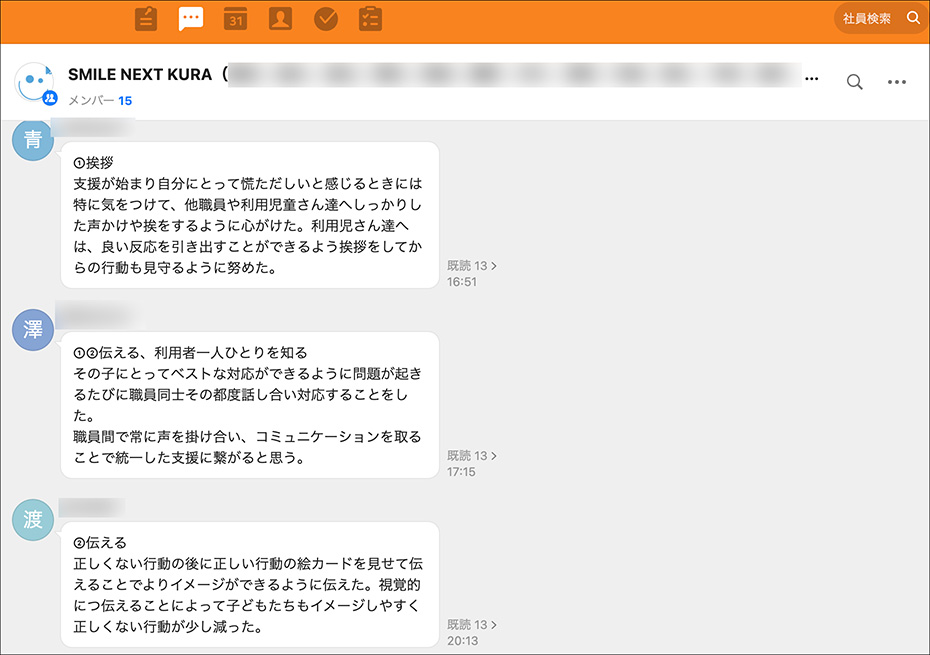Expand 既読 13 on the 20:13 message
This screenshot has width=930, height=655.
pyautogui.click(x=472, y=625)
